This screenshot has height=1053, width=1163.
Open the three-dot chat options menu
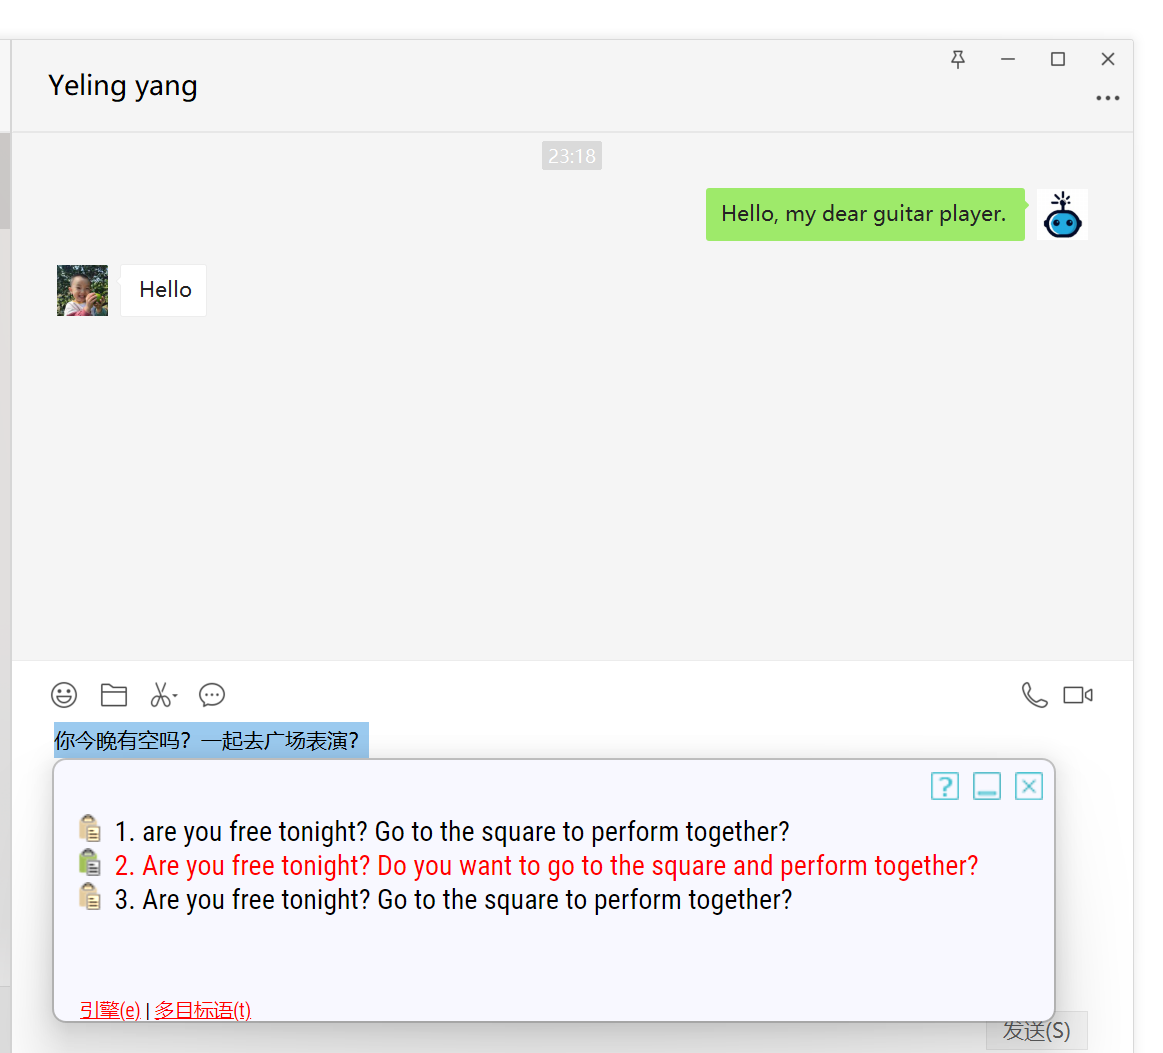point(1107,98)
